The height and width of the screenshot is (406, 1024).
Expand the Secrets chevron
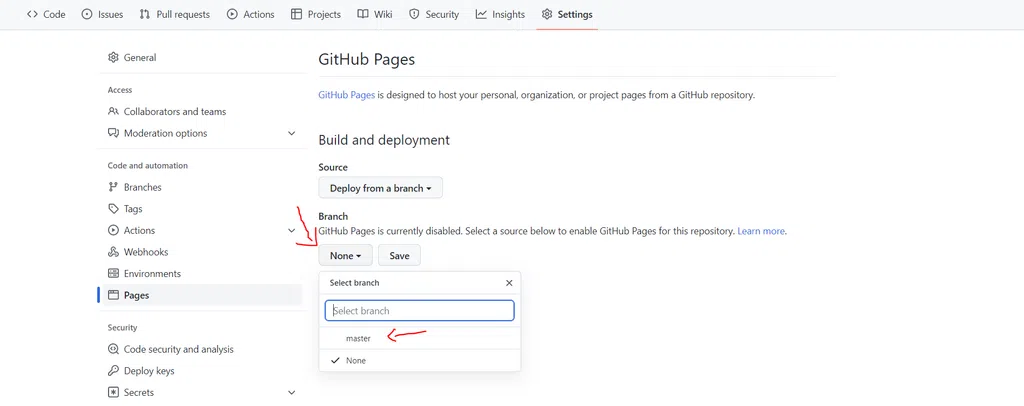[x=291, y=392]
